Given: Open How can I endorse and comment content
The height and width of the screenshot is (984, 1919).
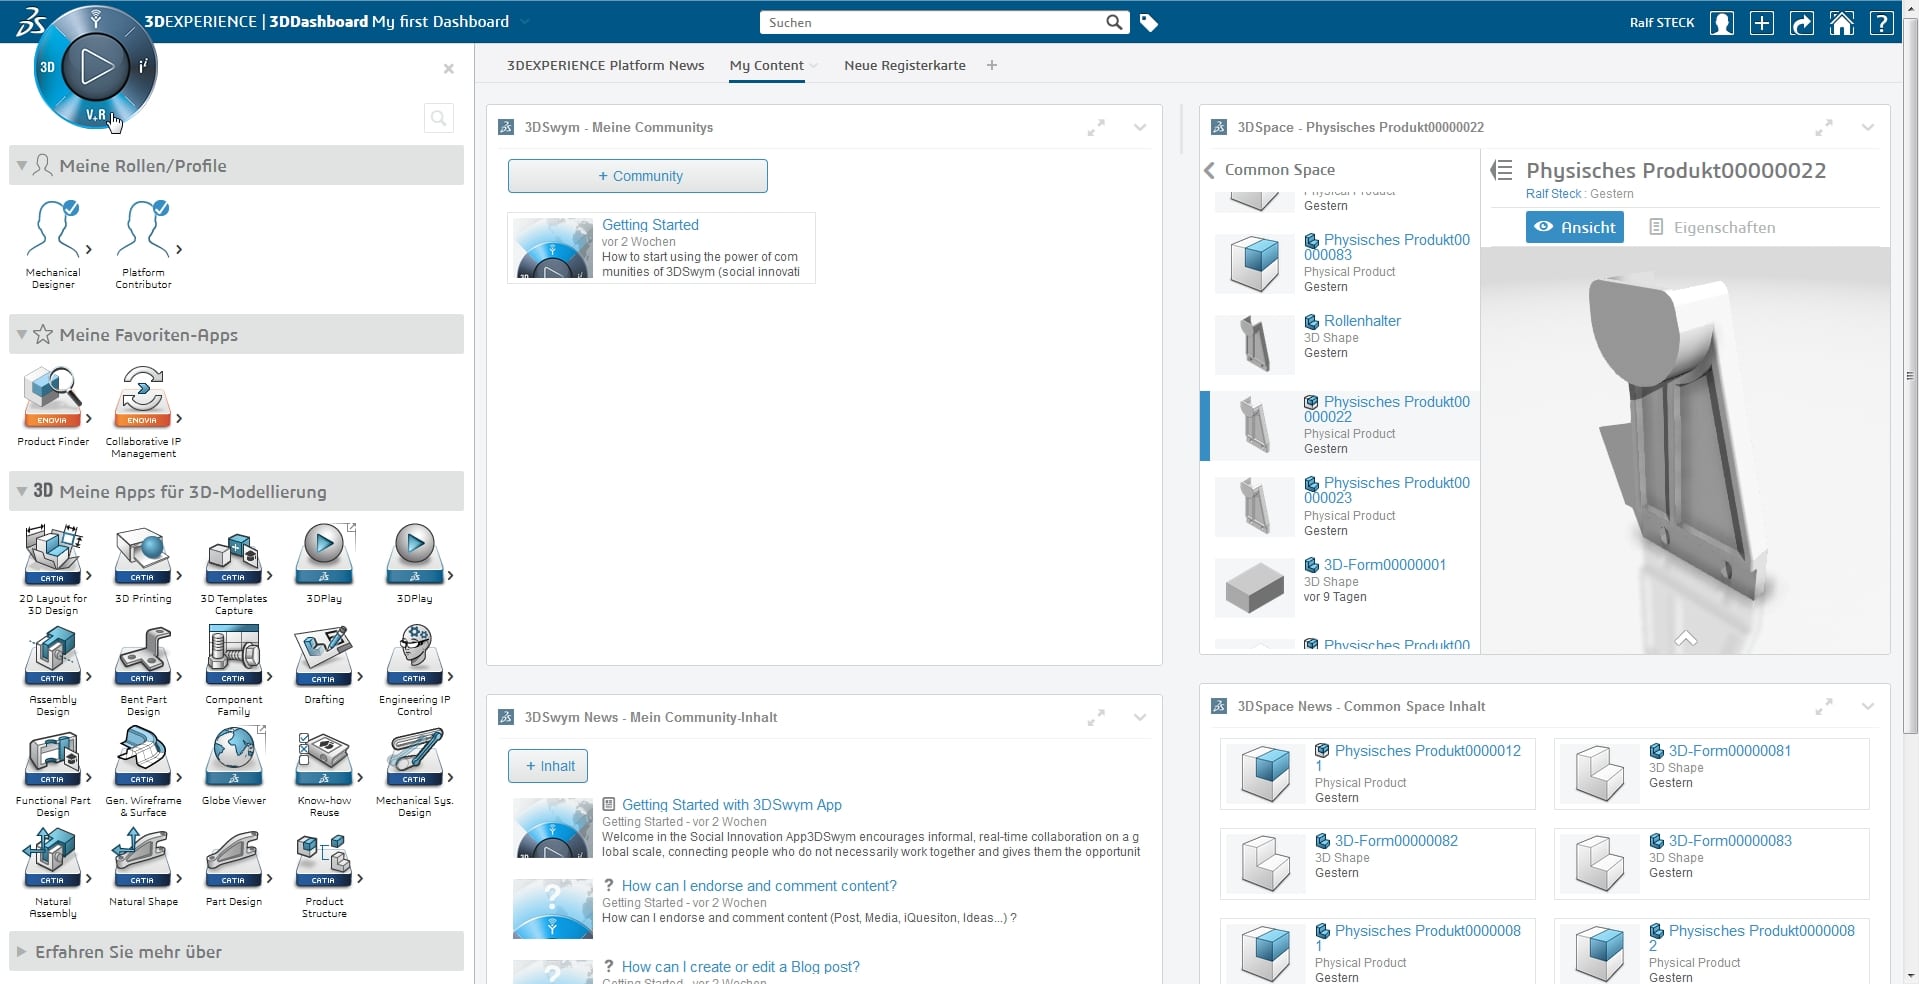Looking at the screenshot, I should pyautogui.click(x=759, y=886).
